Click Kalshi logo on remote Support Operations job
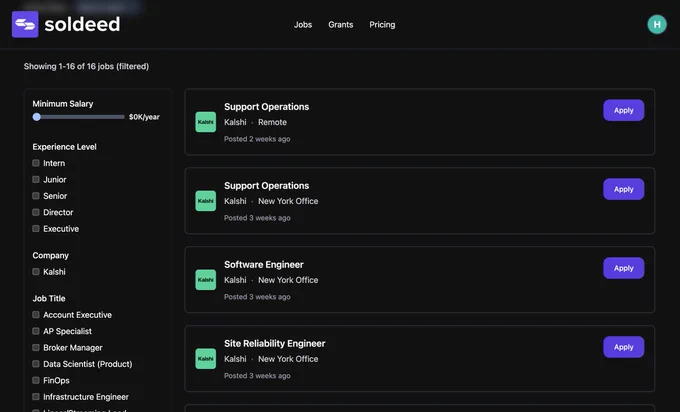 click(x=206, y=122)
